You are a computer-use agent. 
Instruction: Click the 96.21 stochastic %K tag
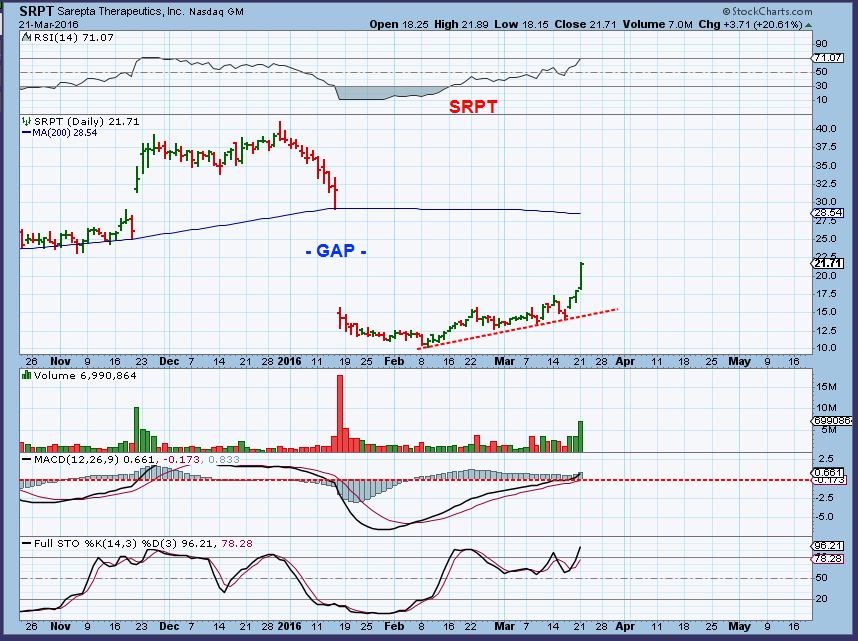pyautogui.click(x=827, y=546)
